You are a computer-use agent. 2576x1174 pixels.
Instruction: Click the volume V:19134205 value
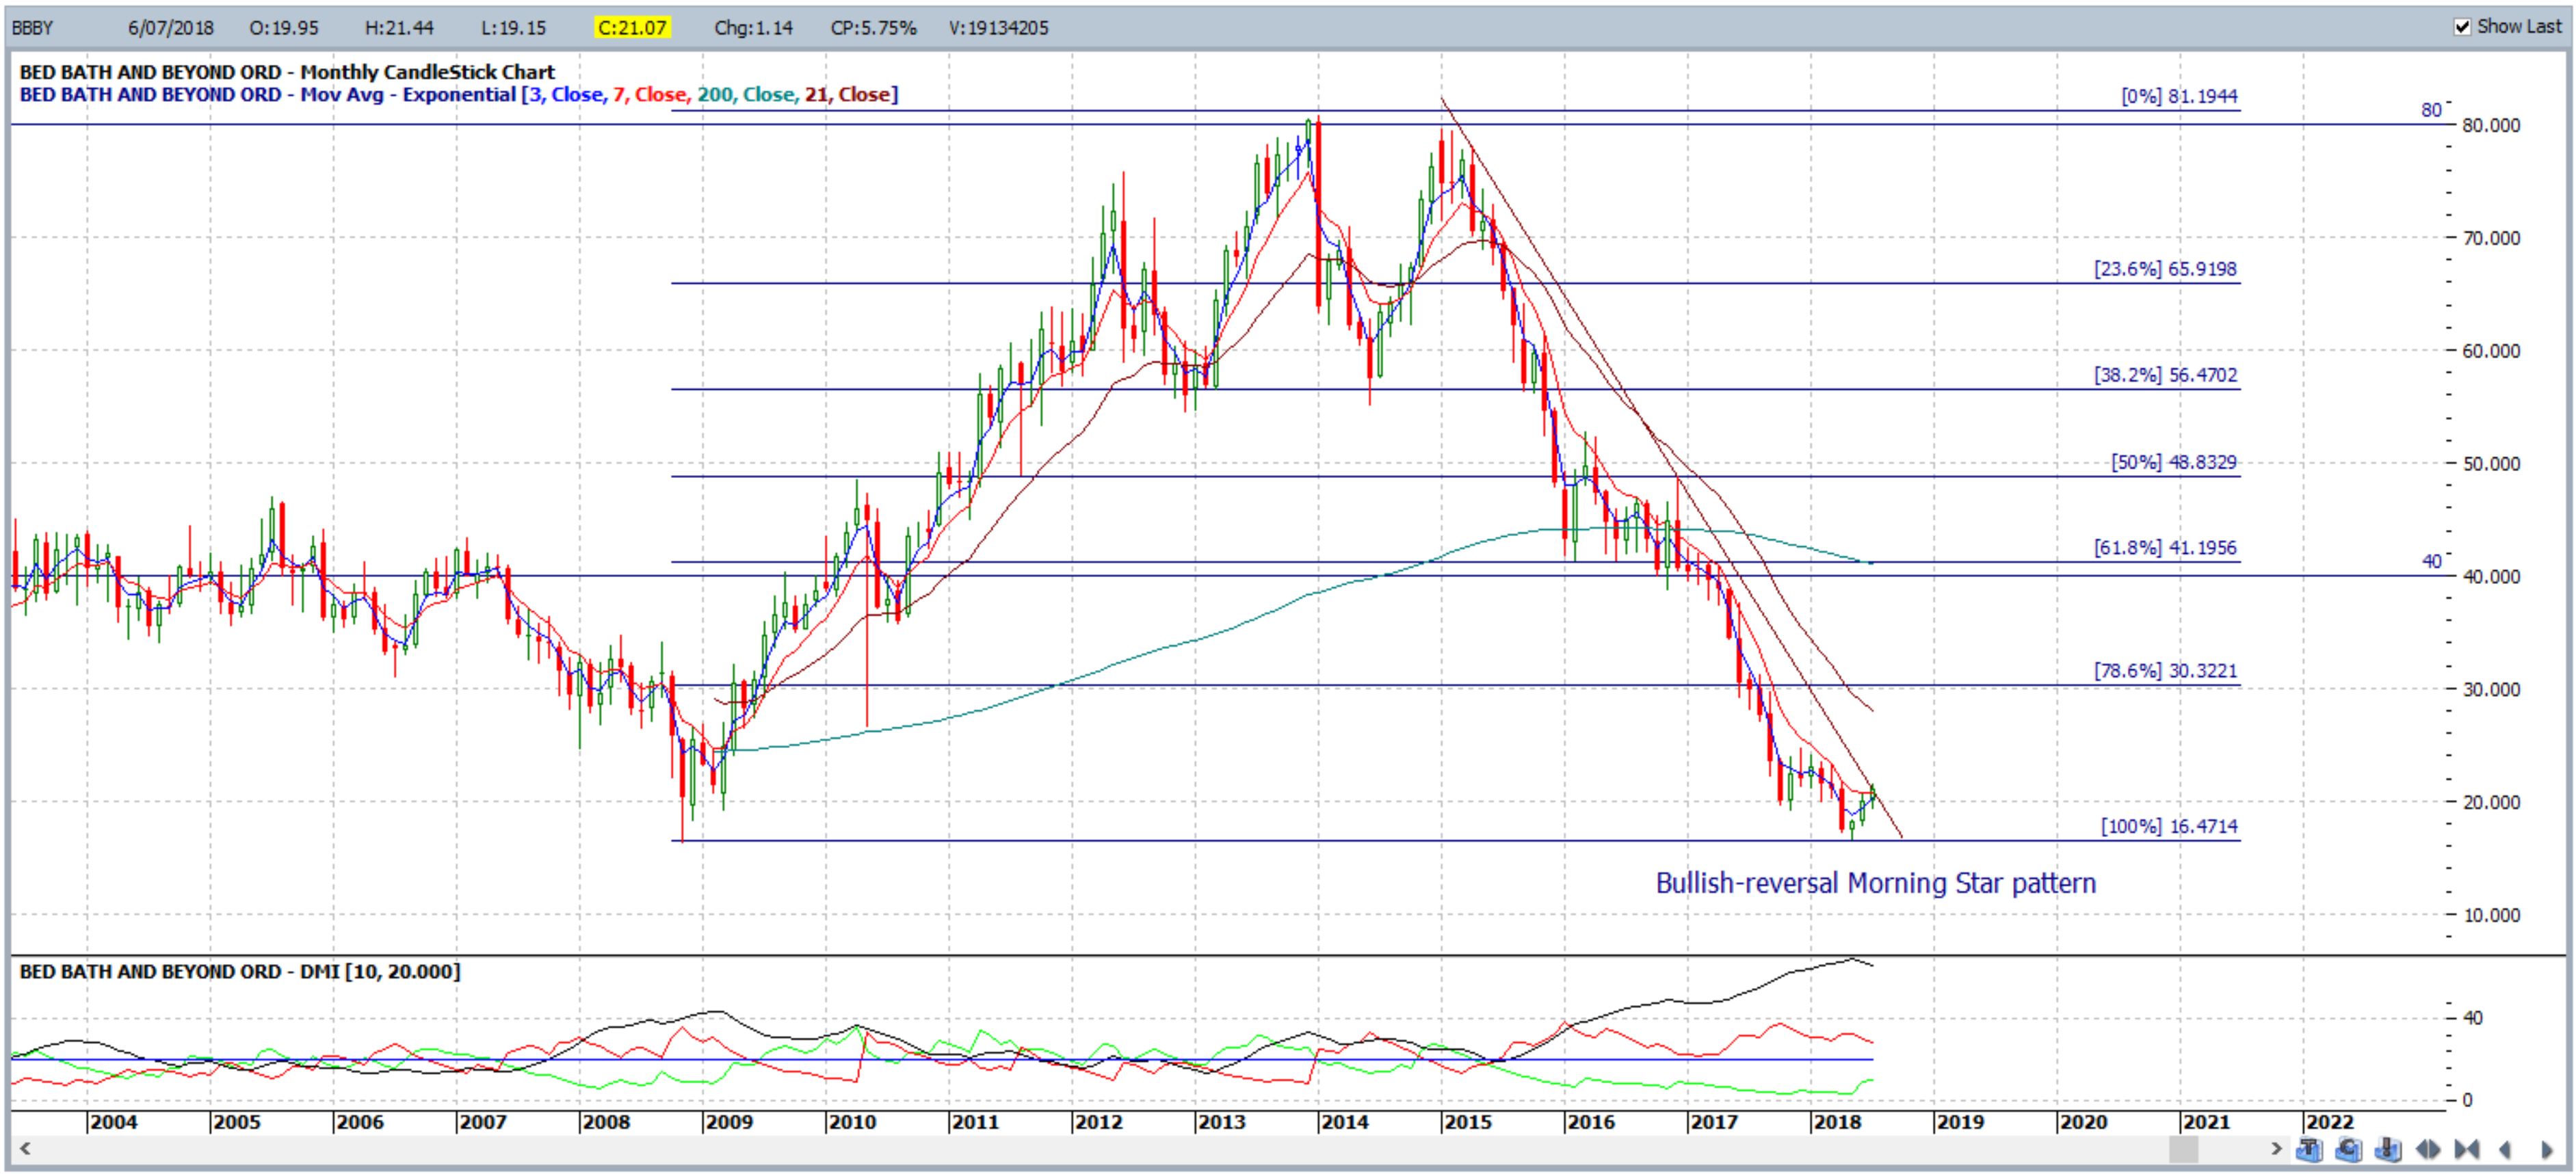[x=999, y=28]
